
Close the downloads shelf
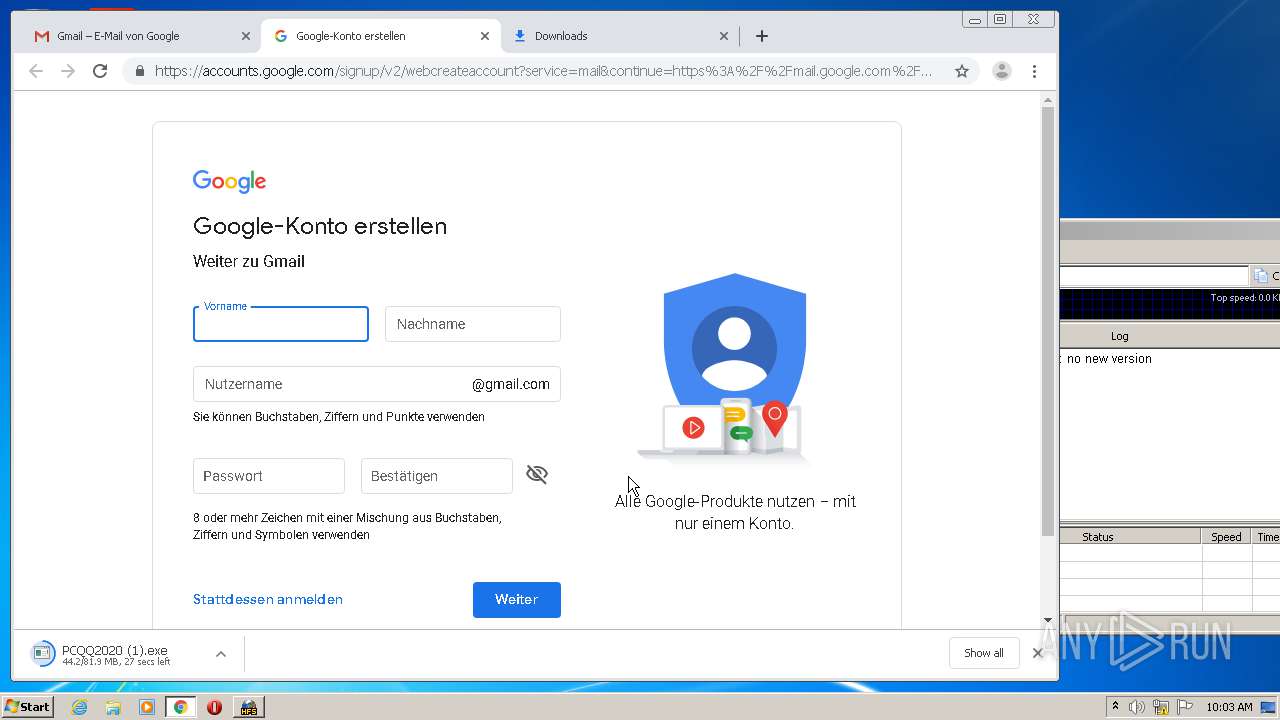click(x=1037, y=653)
